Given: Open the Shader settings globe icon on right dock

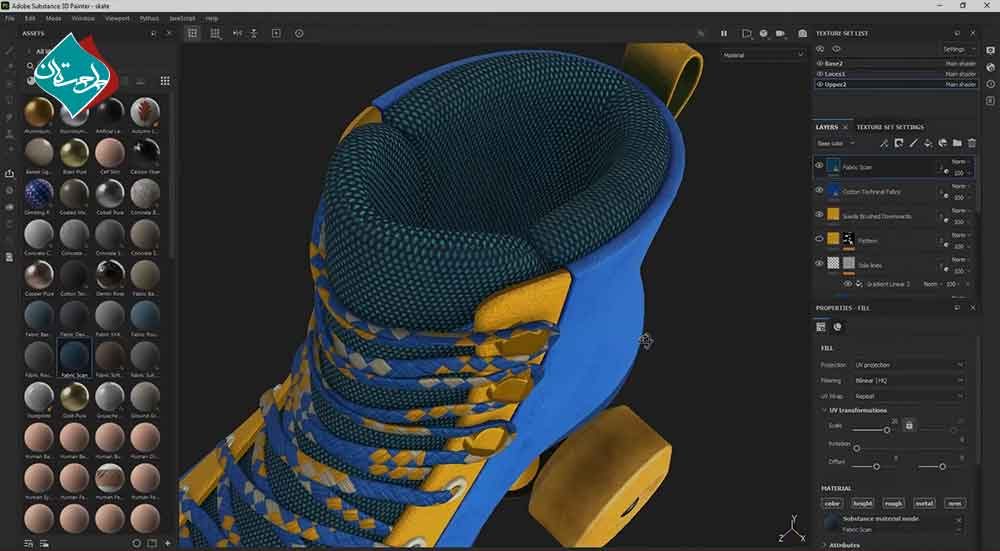Looking at the screenshot, I should (x=990, y=67).
